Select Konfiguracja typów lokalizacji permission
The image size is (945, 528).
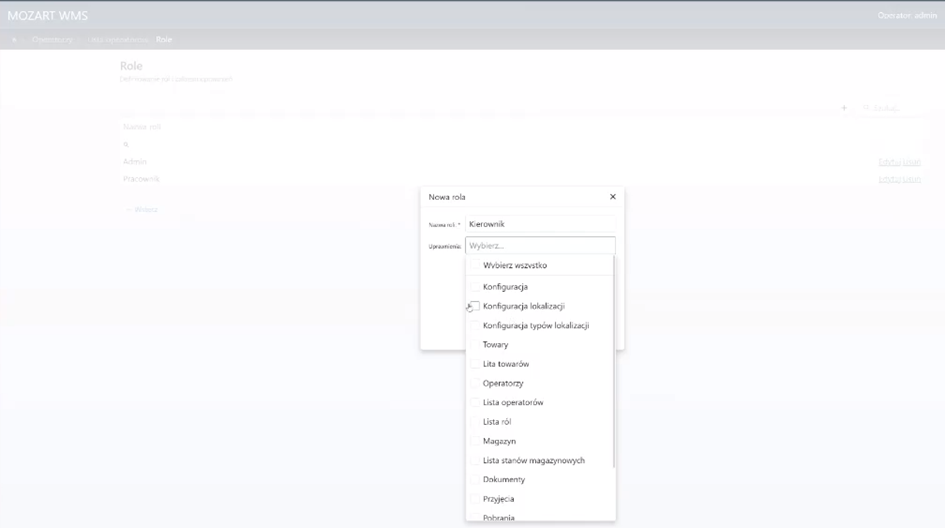[475, 326]
